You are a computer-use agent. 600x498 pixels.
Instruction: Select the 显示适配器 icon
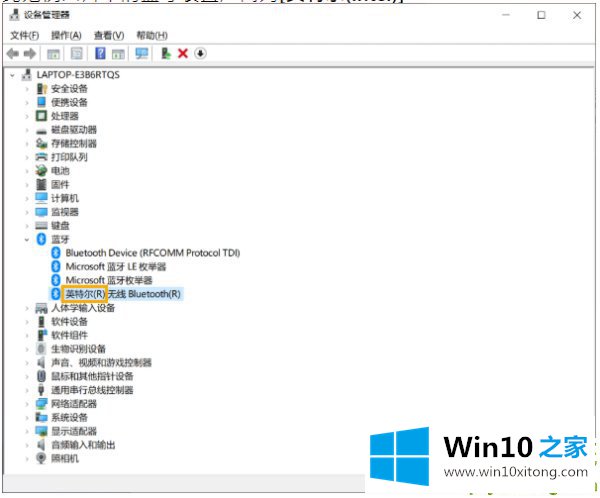pos(41,431)
